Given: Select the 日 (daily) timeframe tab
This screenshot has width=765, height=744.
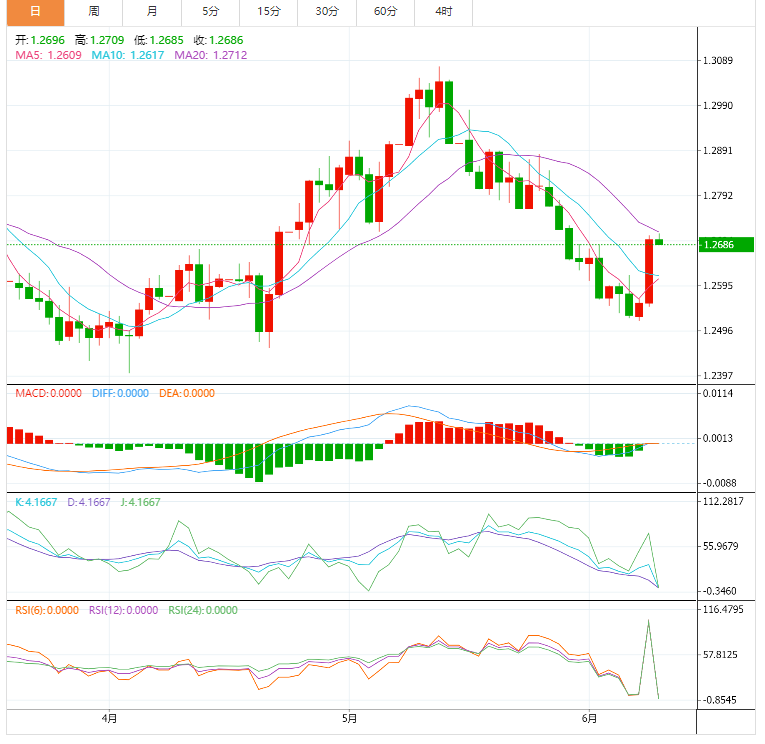Looking at the screenshot, I should pos(35,12).
